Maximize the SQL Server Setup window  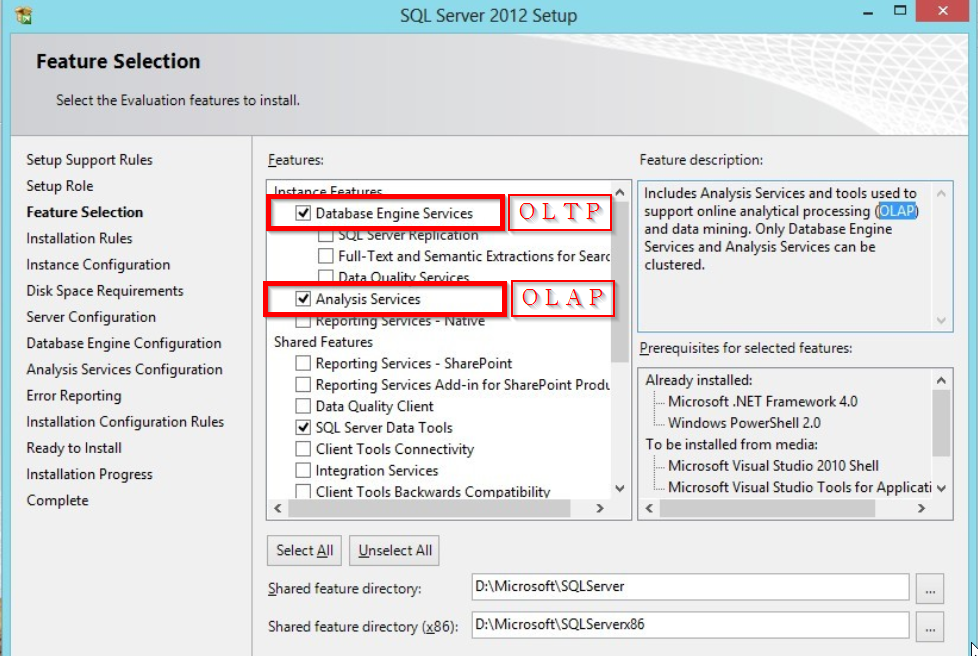click(899, 11)
